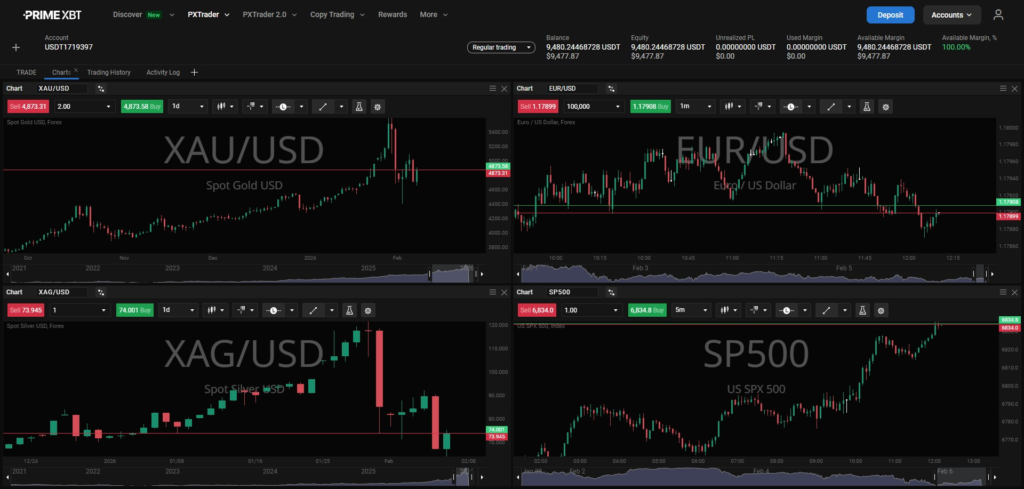Screen dimensions: 1024x489
Task: Click the user profile icon
Action: (998, 14)
